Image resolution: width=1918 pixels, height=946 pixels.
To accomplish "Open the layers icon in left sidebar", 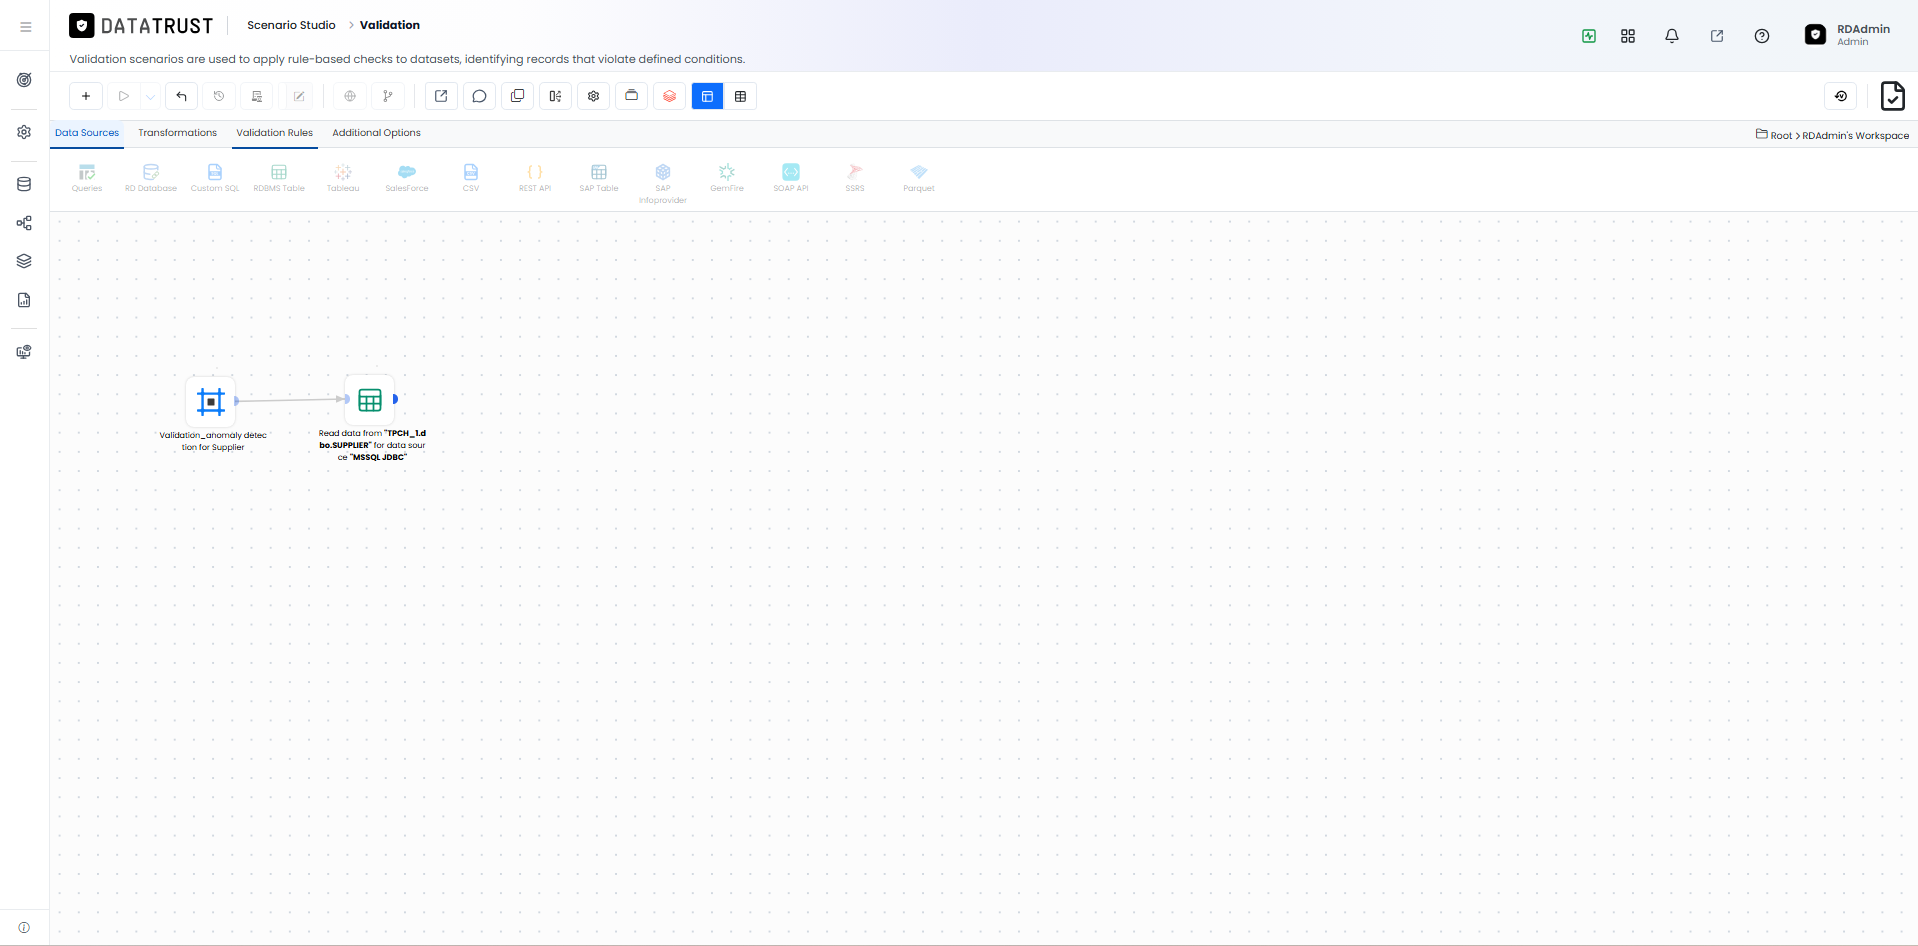I will click(x=25, y=261).
